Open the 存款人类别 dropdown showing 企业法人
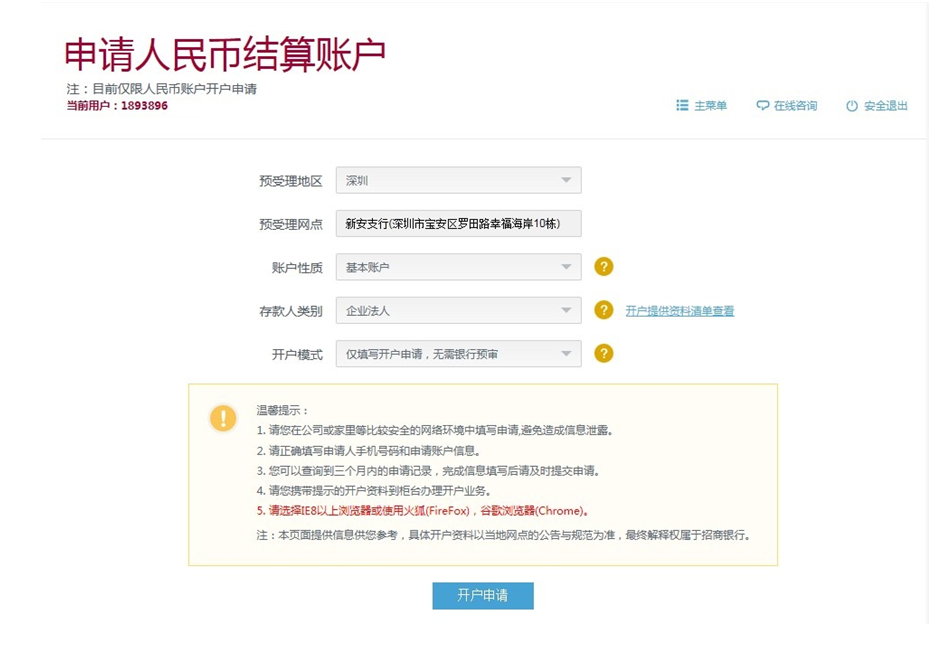929x646 pixels. (x=458, y=310)
